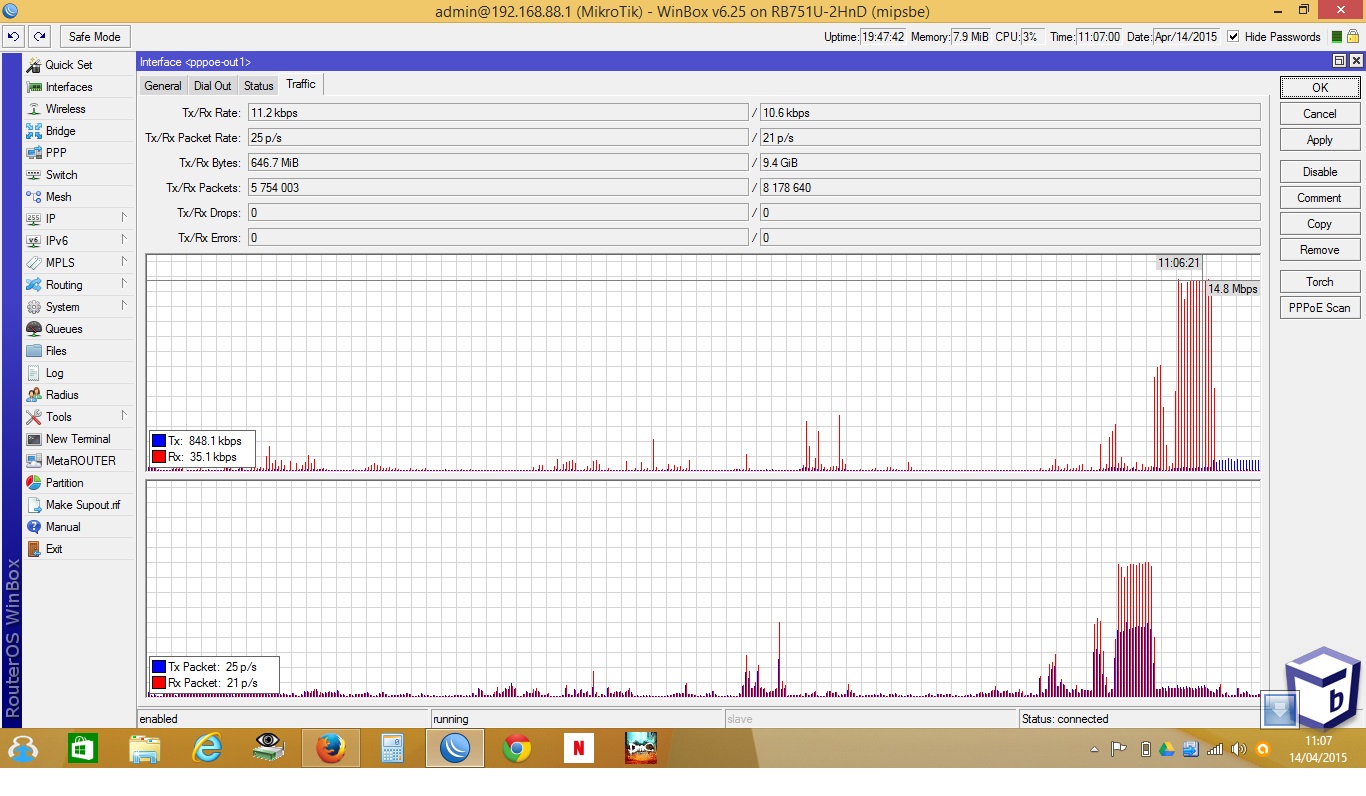Image resolution: width=1366 pixels, height=796 pixels.
Task: Expand the MPLS submenu
Action: (x=124, y=263)
